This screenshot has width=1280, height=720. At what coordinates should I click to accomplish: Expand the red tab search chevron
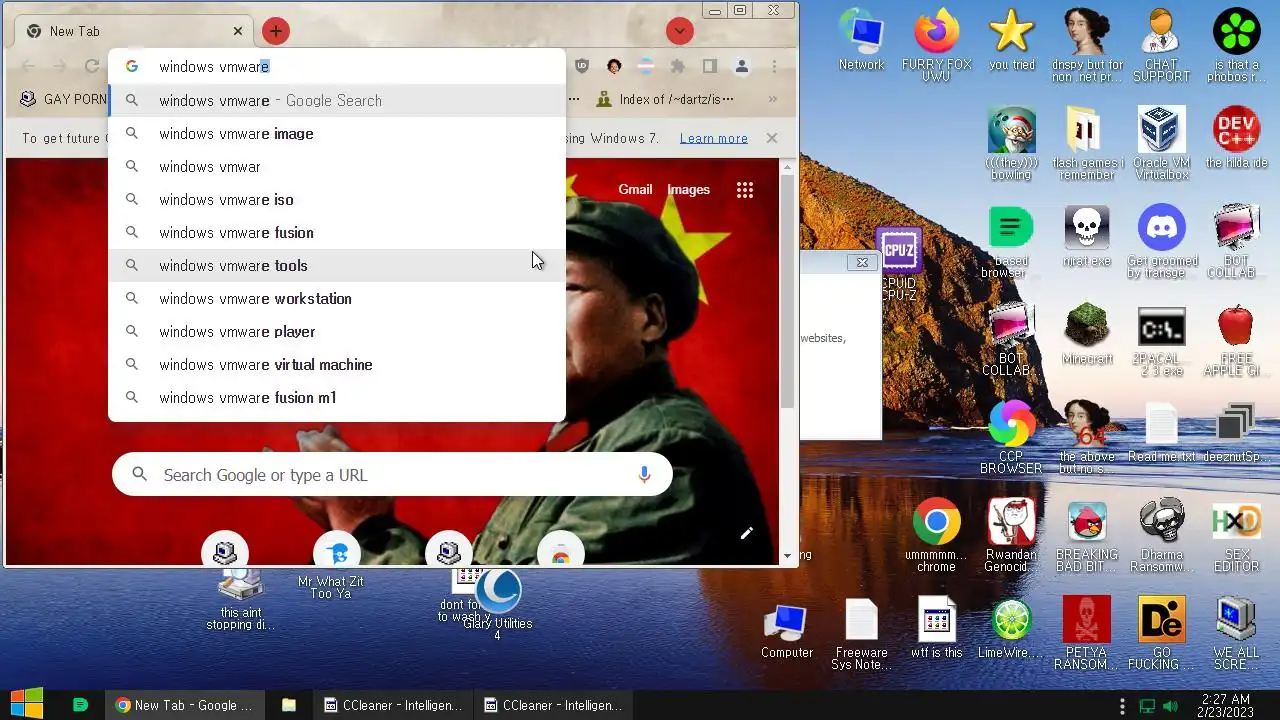680,31
